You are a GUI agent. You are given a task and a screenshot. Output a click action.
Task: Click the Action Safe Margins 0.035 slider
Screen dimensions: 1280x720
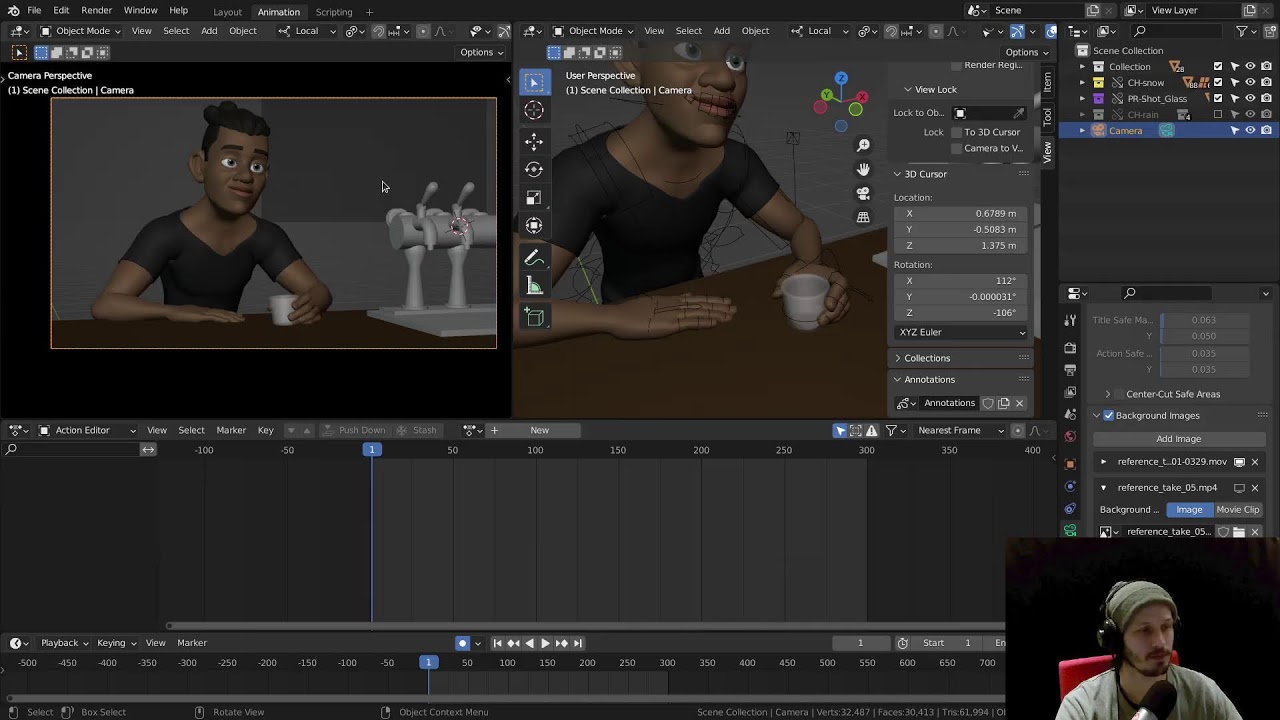pyautogui.click(x=1203, y=353)
